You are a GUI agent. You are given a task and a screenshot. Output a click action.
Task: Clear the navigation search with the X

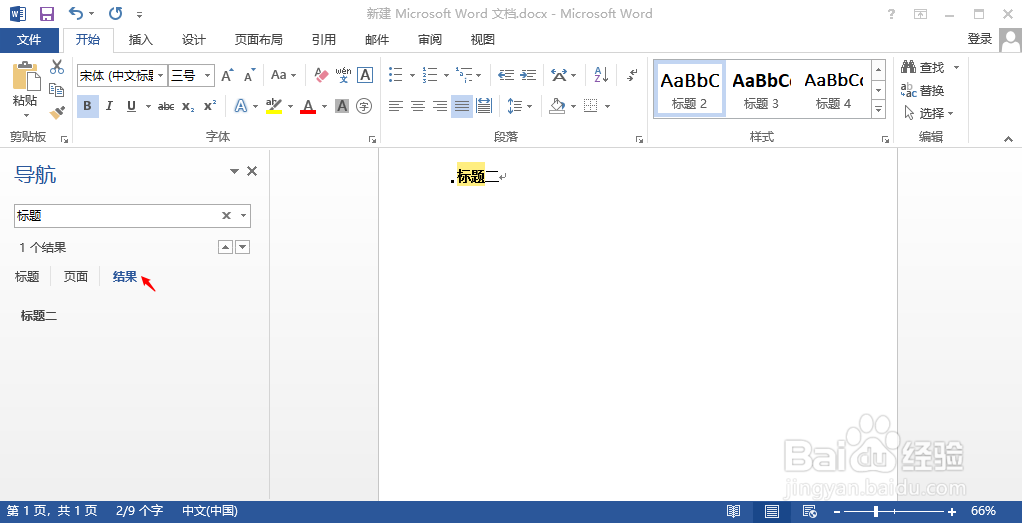coord(226,216)
